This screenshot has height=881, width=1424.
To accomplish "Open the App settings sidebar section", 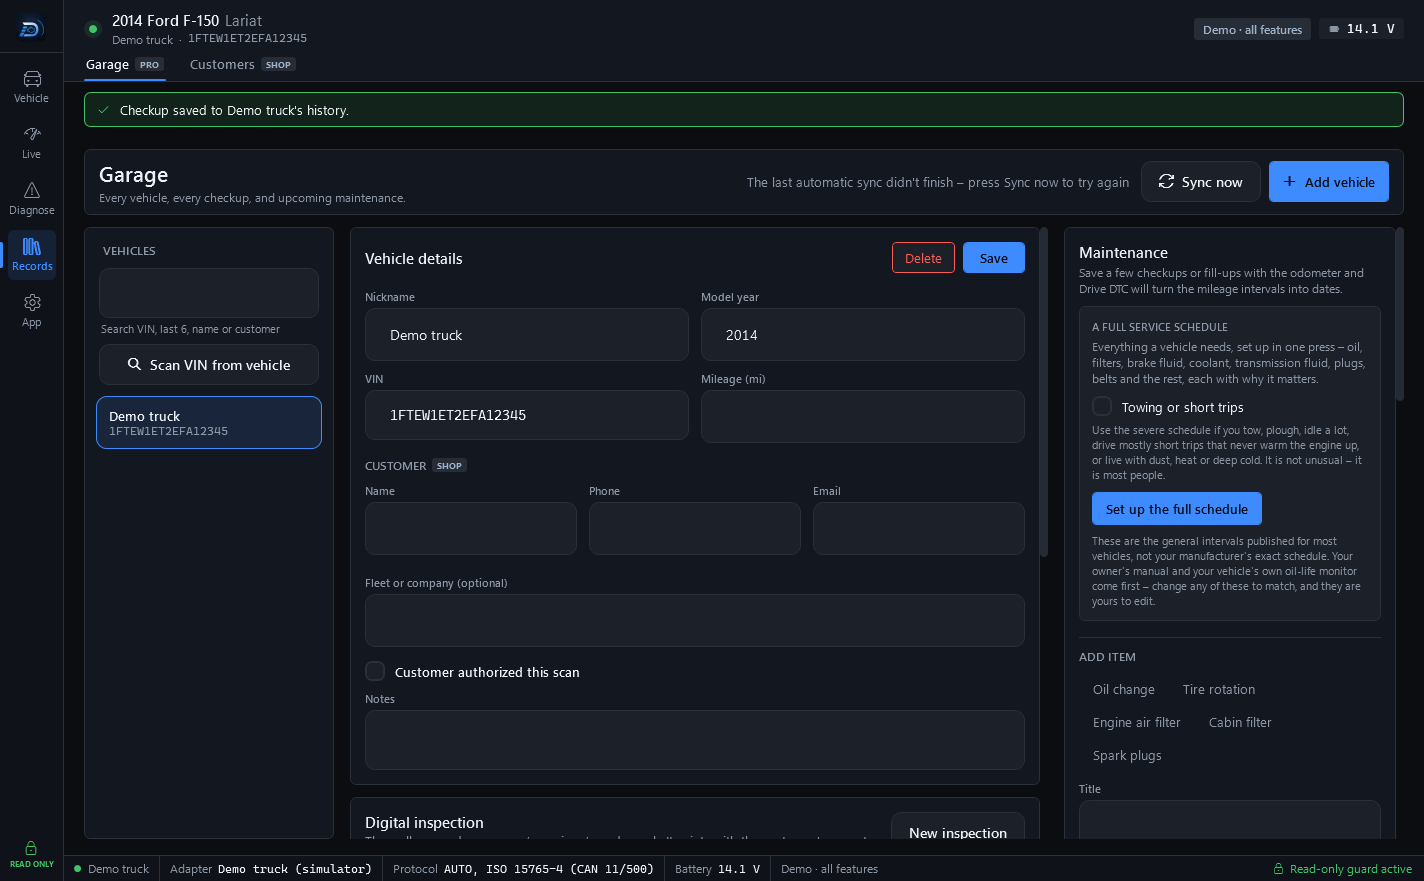I will tap(31, 310).
